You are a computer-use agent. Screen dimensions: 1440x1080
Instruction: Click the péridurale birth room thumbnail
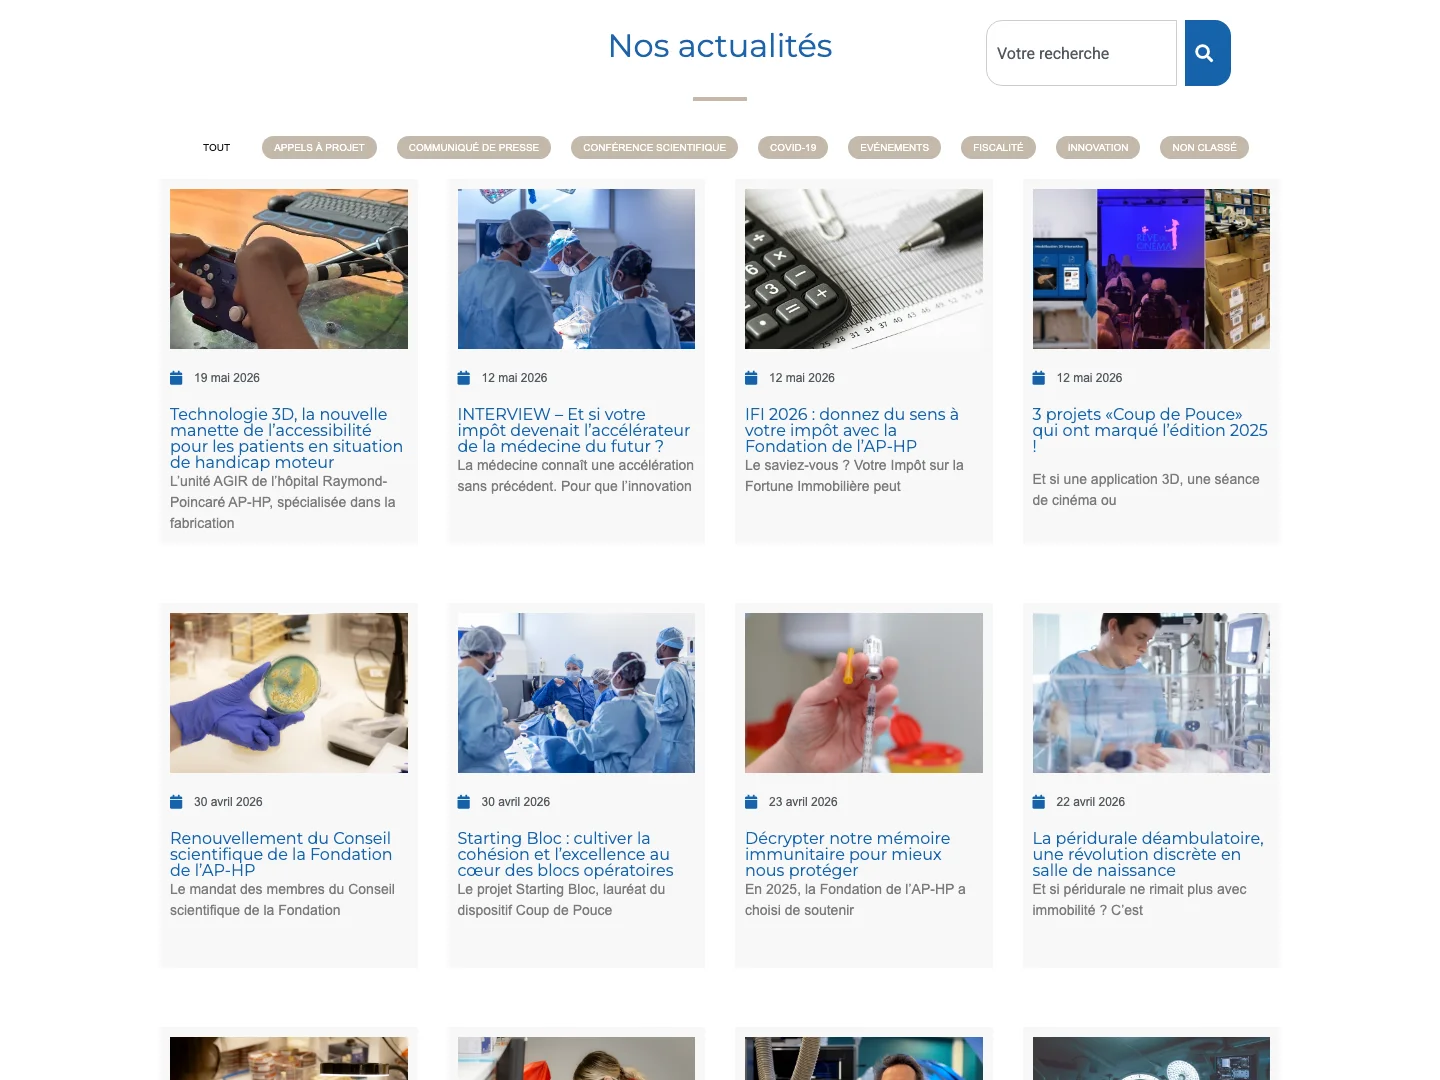(1151, 693)
